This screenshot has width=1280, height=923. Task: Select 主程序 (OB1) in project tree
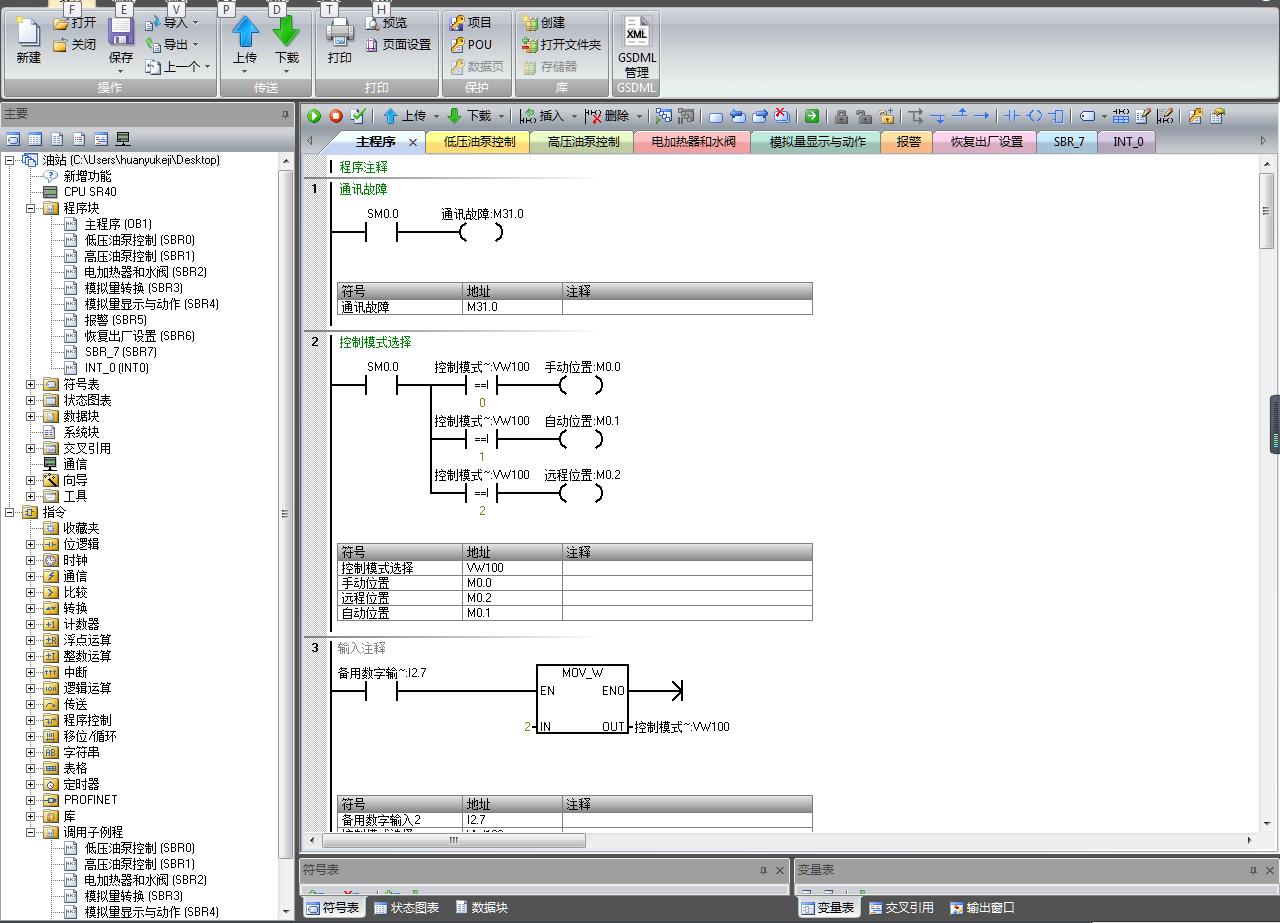(118, 224)
